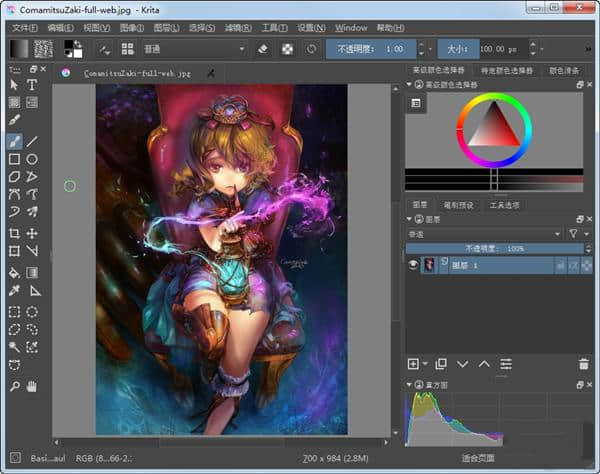Open the layer filter dropdown in layers panel
This screenshot has height=474, width=600.
coord(575,233)
